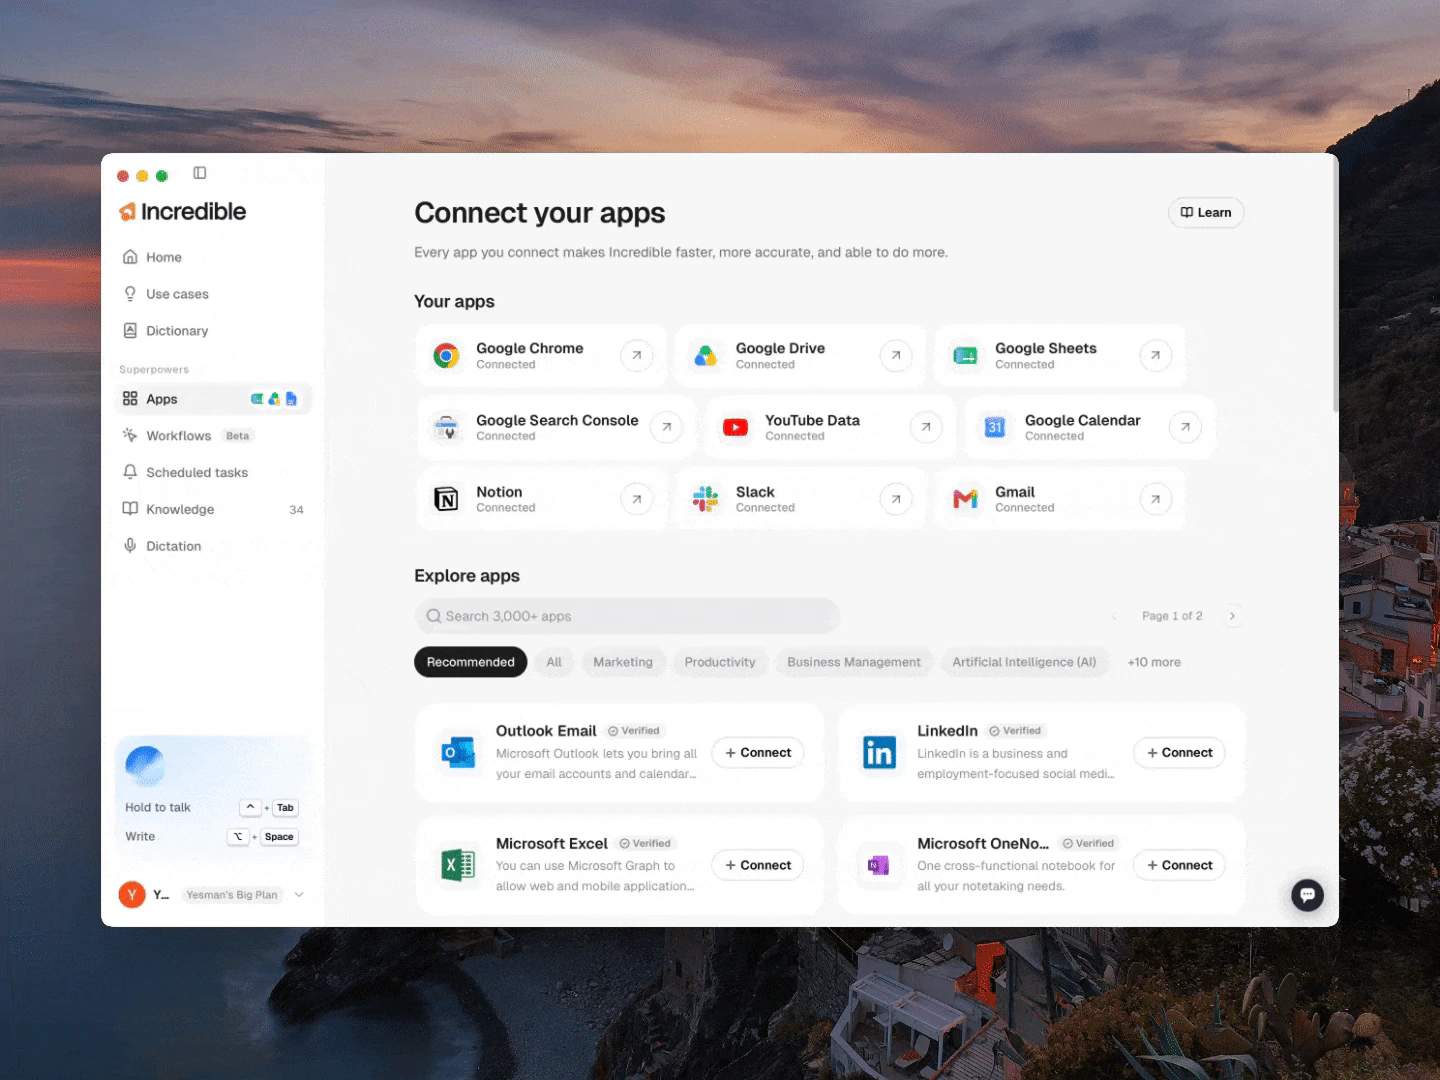1440x1080 pixels.
Task: Open Slack app arrow icon
Action: 896,499
